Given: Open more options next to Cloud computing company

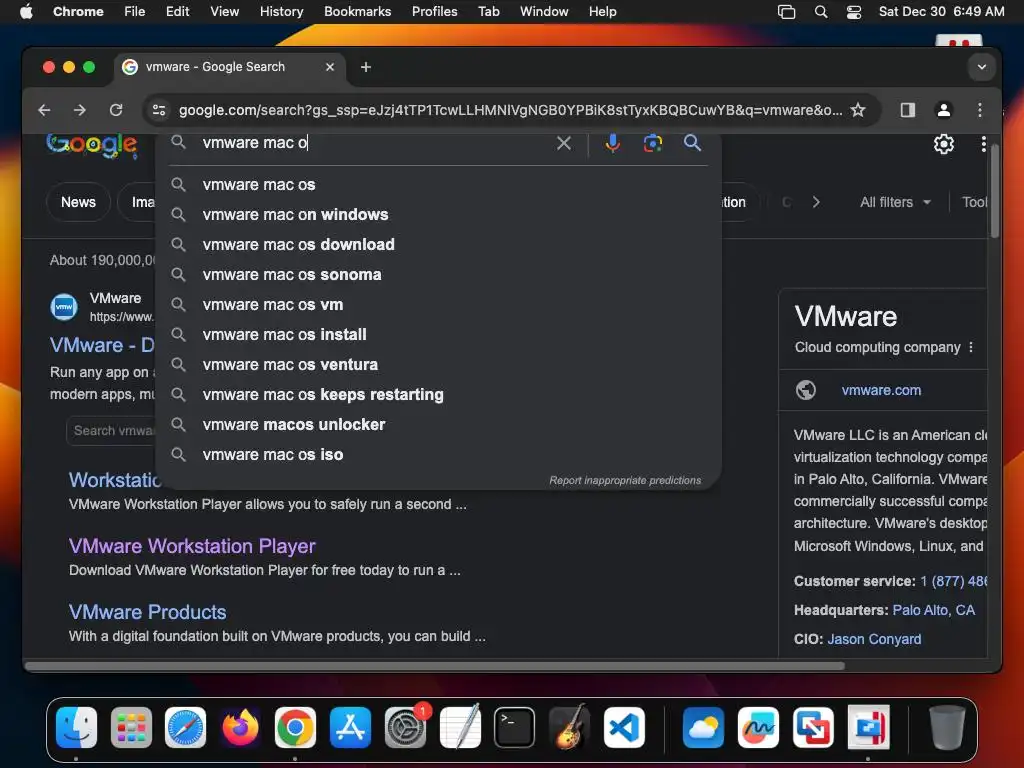Looking at the screenshot, I should coord(971,347).
